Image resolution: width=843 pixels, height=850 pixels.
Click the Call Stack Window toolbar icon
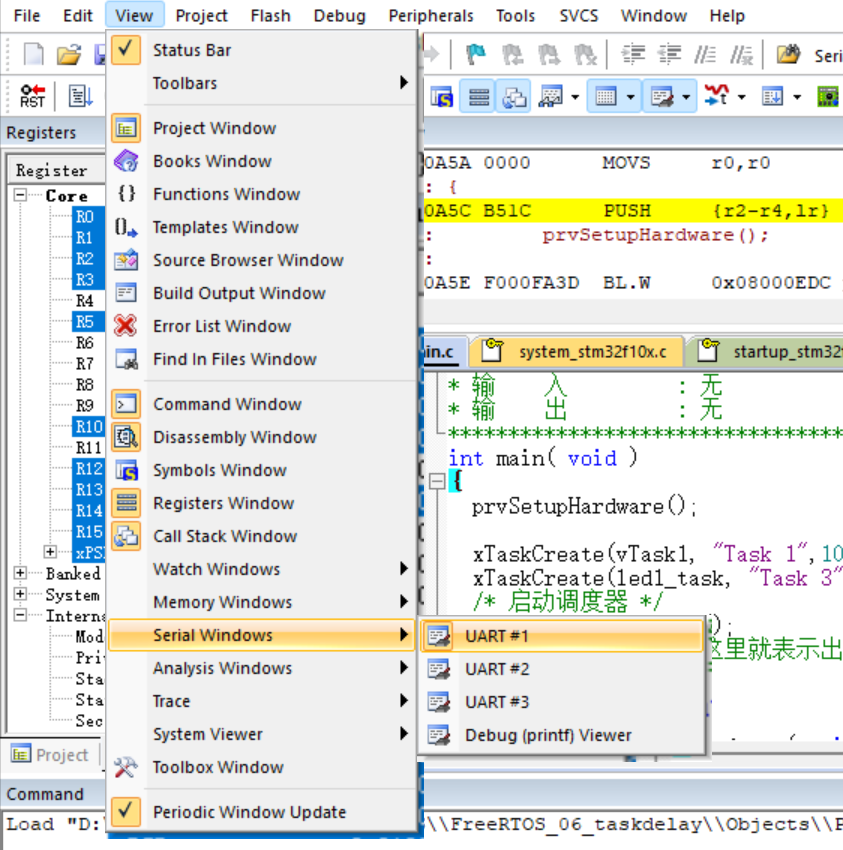pyautogui.click(x=514, y=96)
